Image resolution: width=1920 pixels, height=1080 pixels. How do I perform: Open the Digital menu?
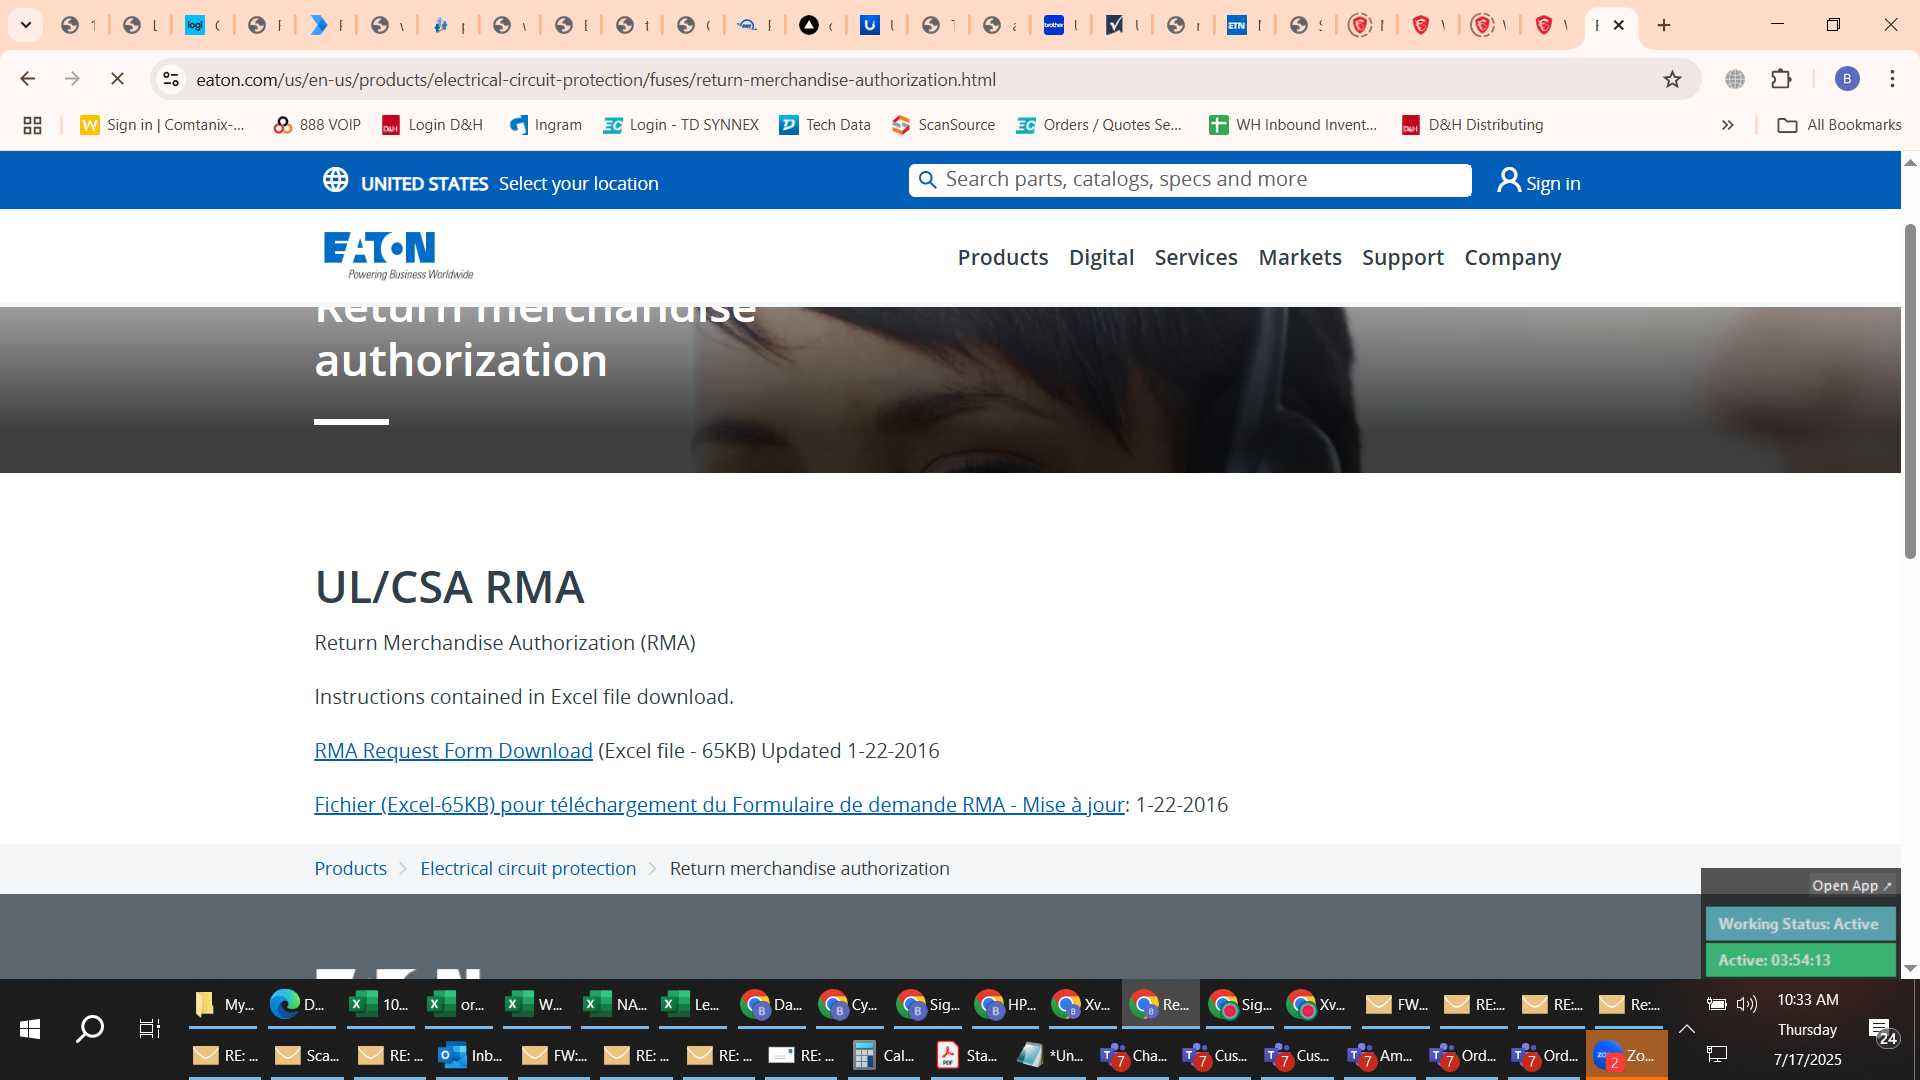[1101, 258]
